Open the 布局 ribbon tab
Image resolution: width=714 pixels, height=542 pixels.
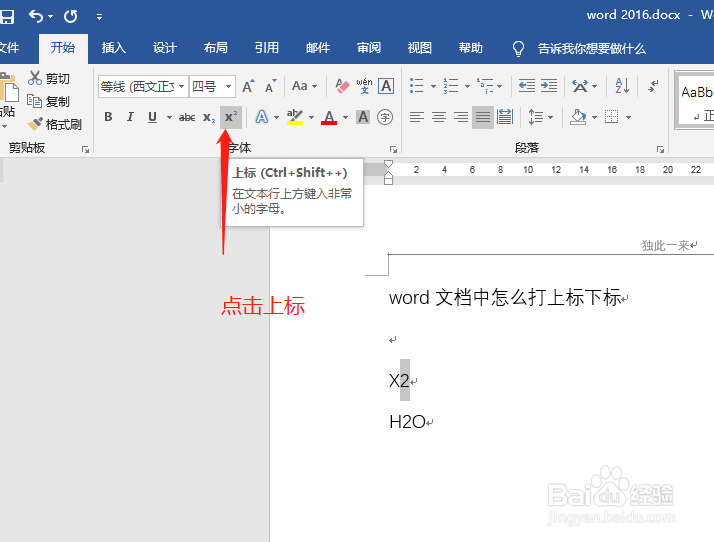215,47
